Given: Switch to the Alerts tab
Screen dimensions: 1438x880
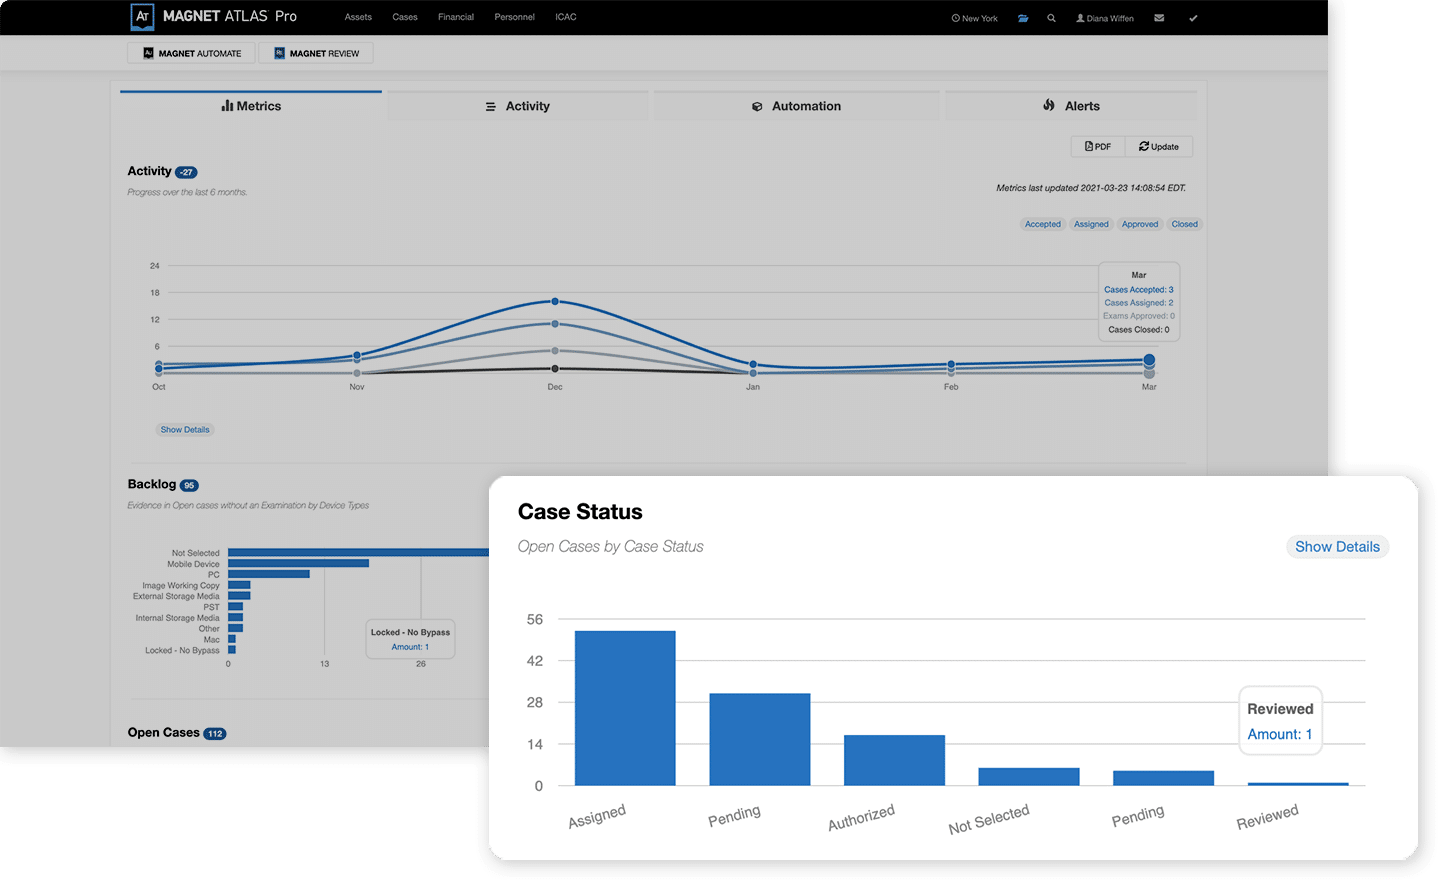Looking at the screenshot, I should [1071, 106].
